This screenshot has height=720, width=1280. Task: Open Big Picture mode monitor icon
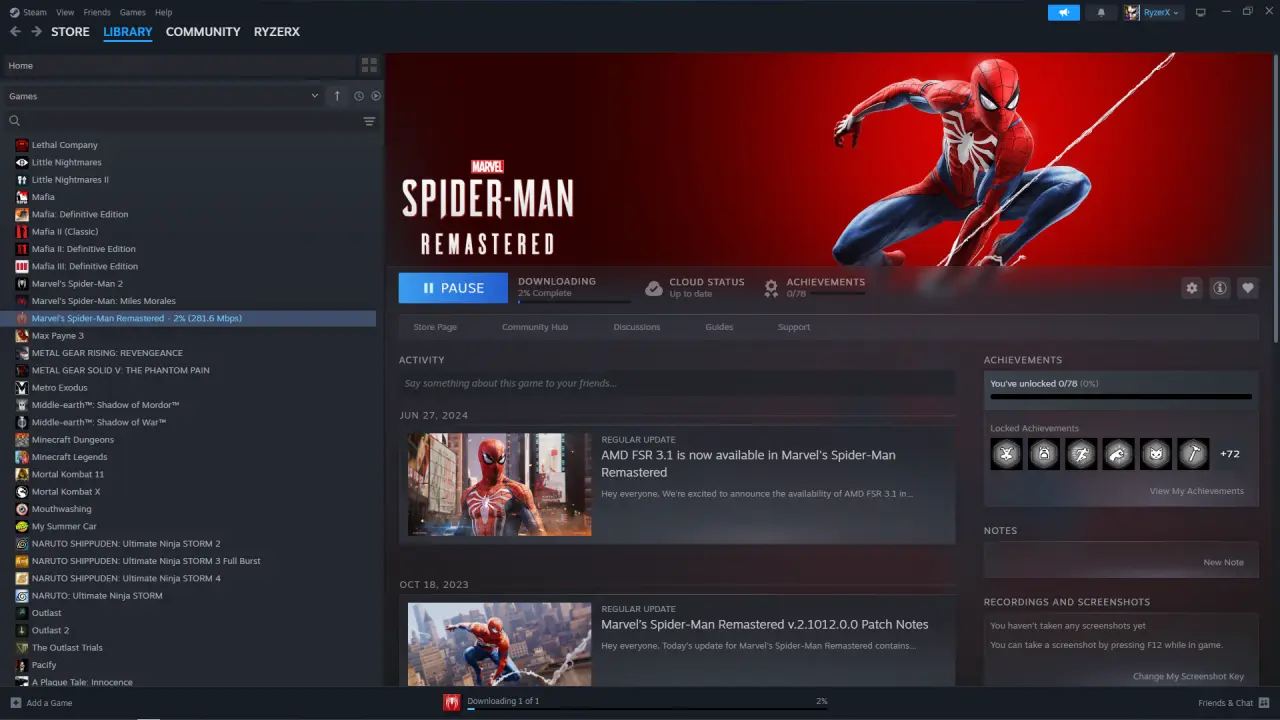click(x=1200, y=12)
